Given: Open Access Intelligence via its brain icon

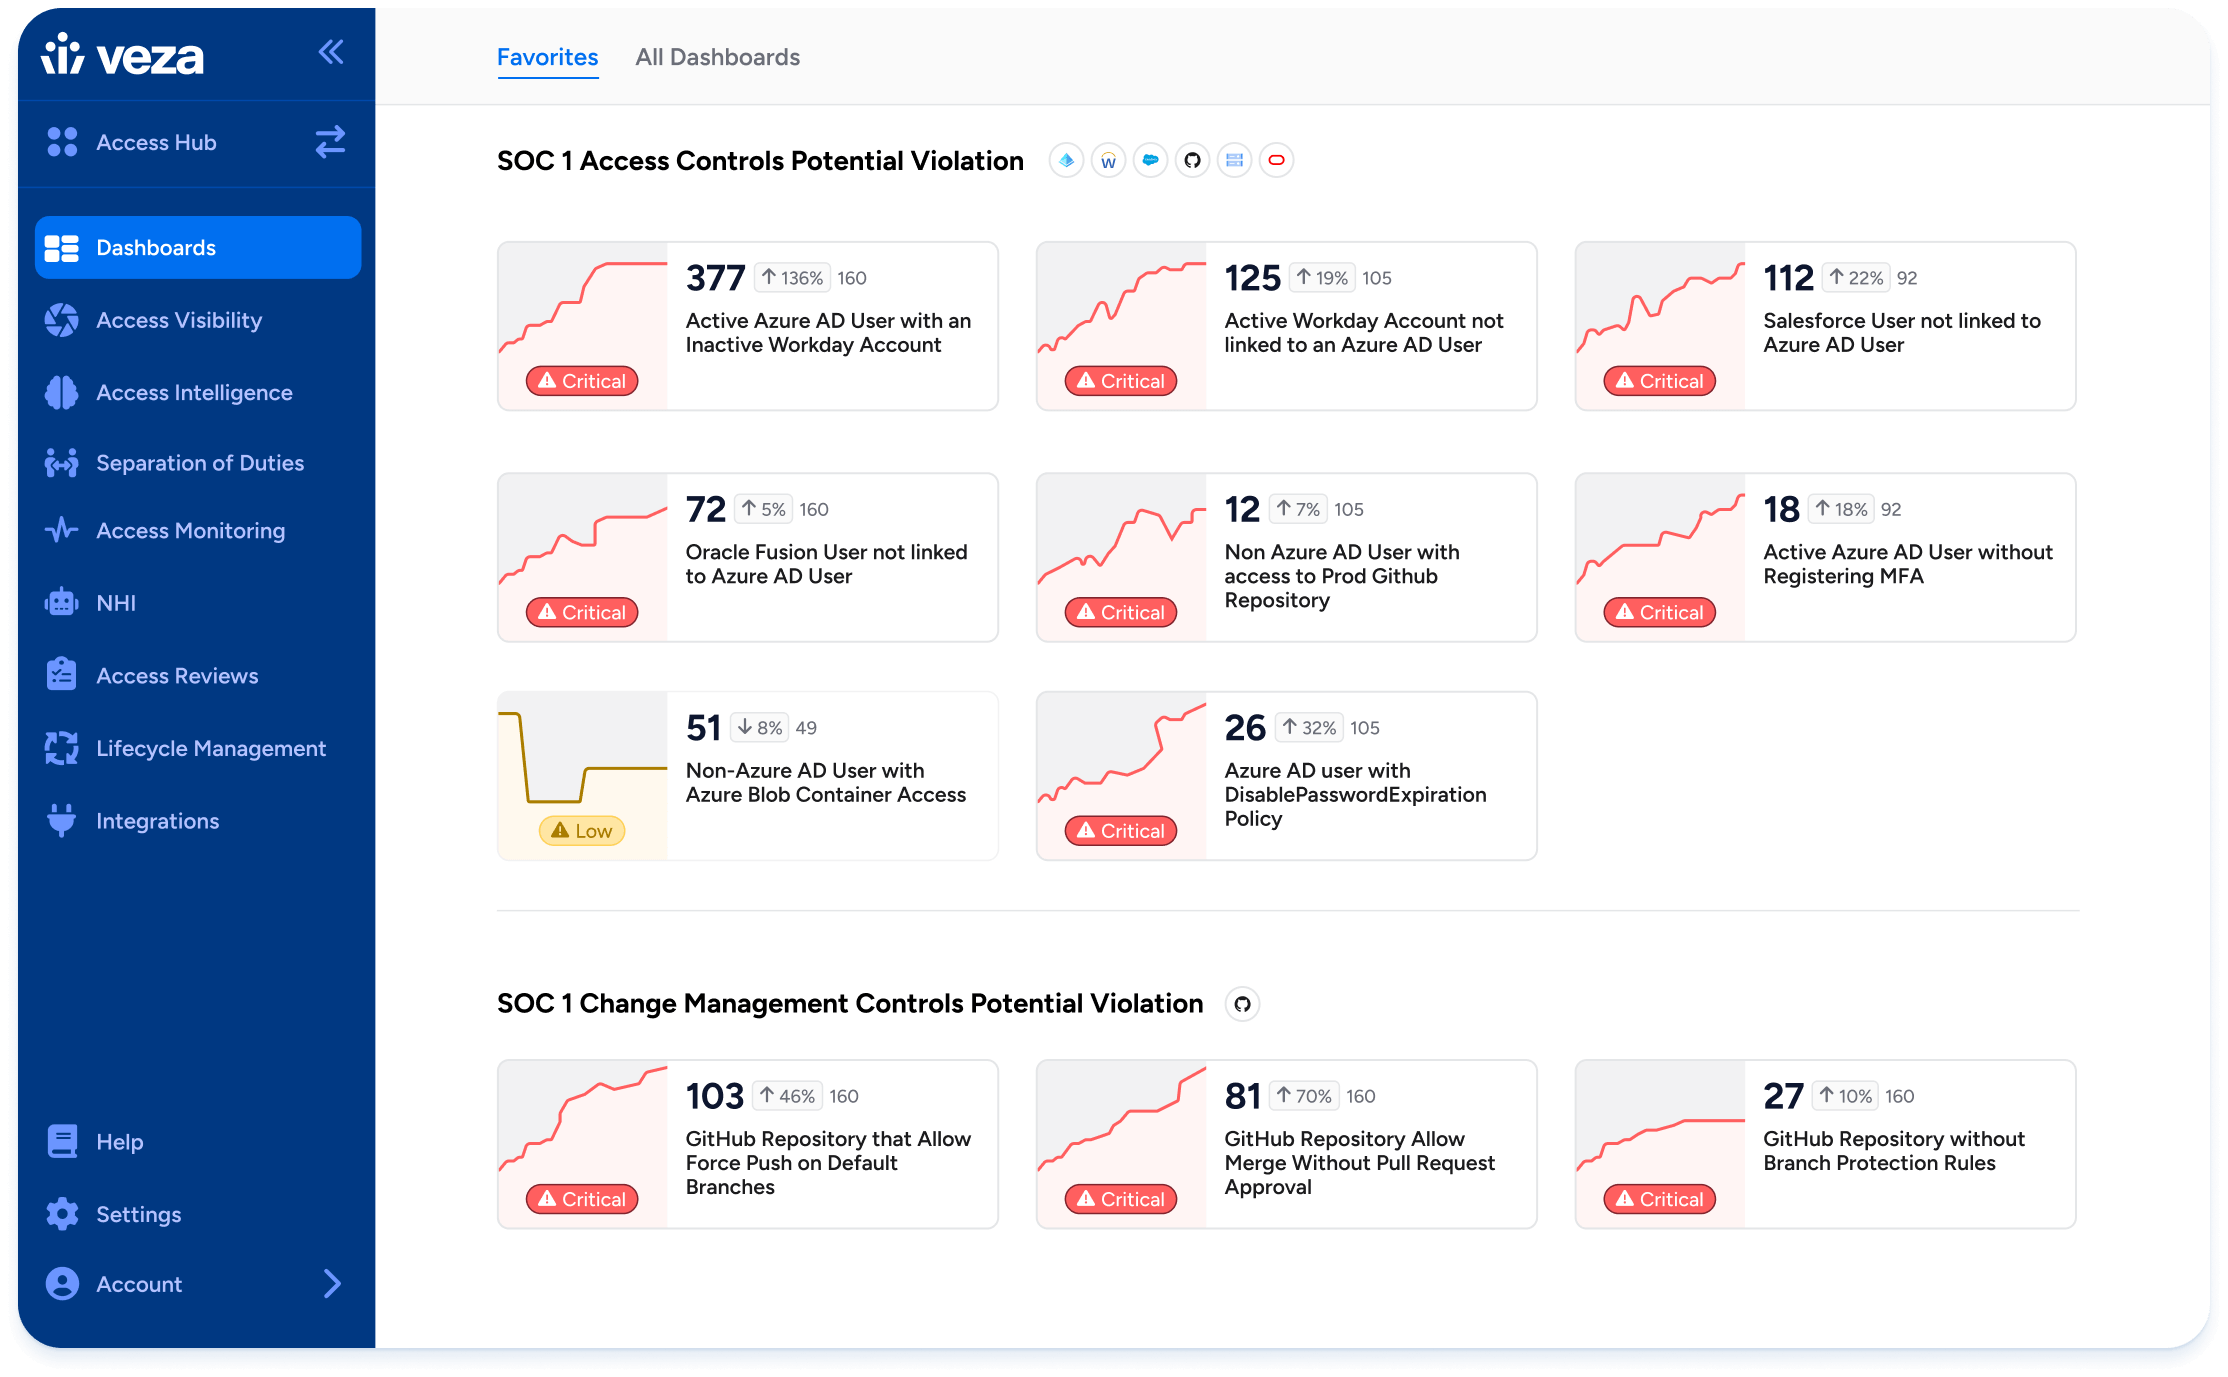Looking at the screenshot, I should click(62, 392).
